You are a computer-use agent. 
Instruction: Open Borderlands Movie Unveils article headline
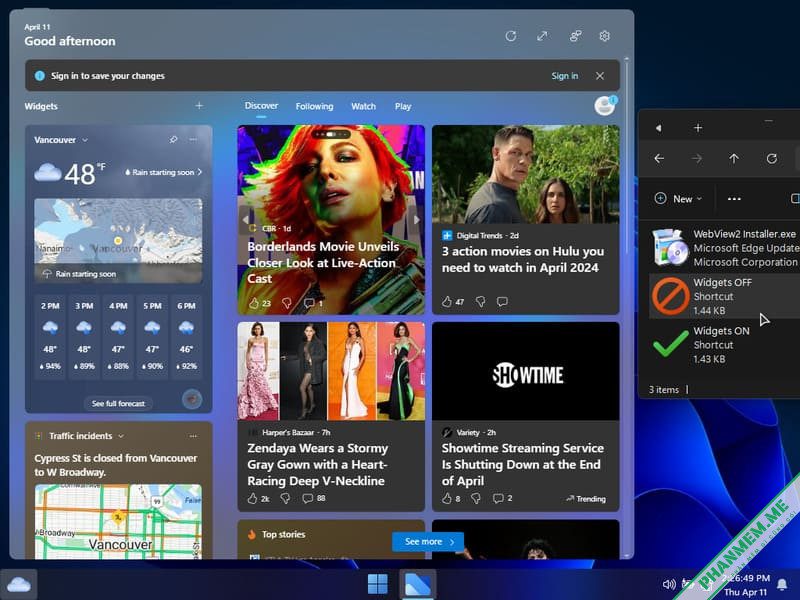tap(323, 262)
